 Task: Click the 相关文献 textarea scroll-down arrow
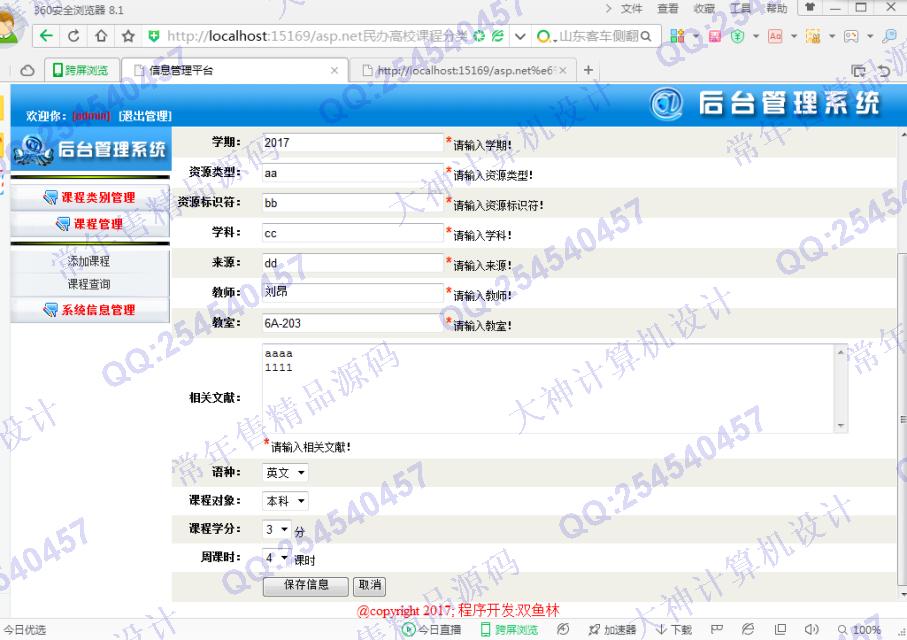tap(840, 425)
